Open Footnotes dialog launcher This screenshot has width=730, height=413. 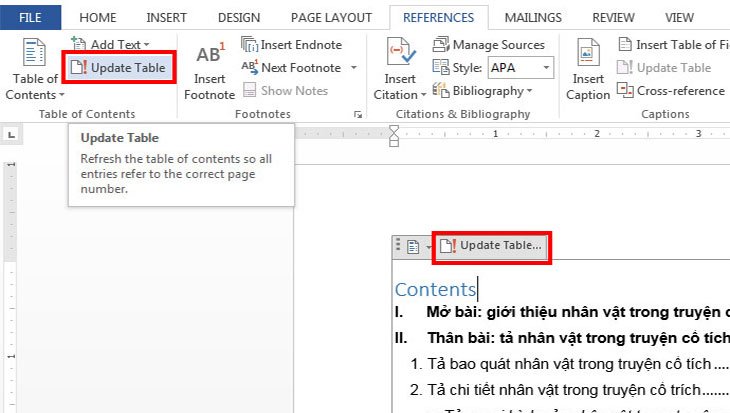click(x=358, y=114)
